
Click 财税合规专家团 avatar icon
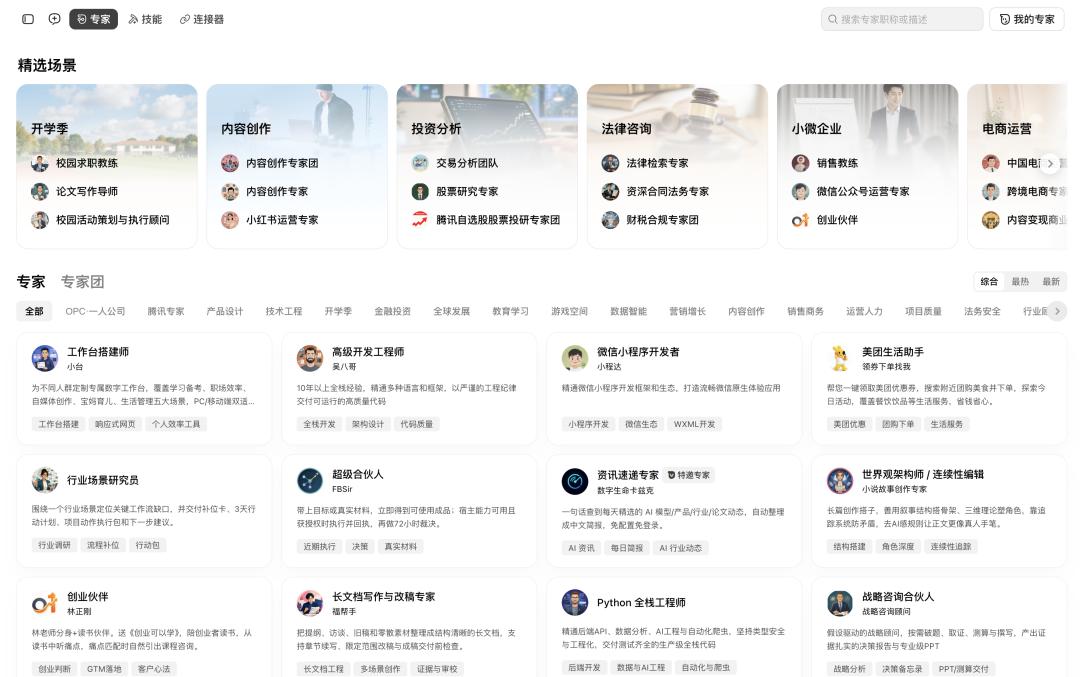(610, 220)
